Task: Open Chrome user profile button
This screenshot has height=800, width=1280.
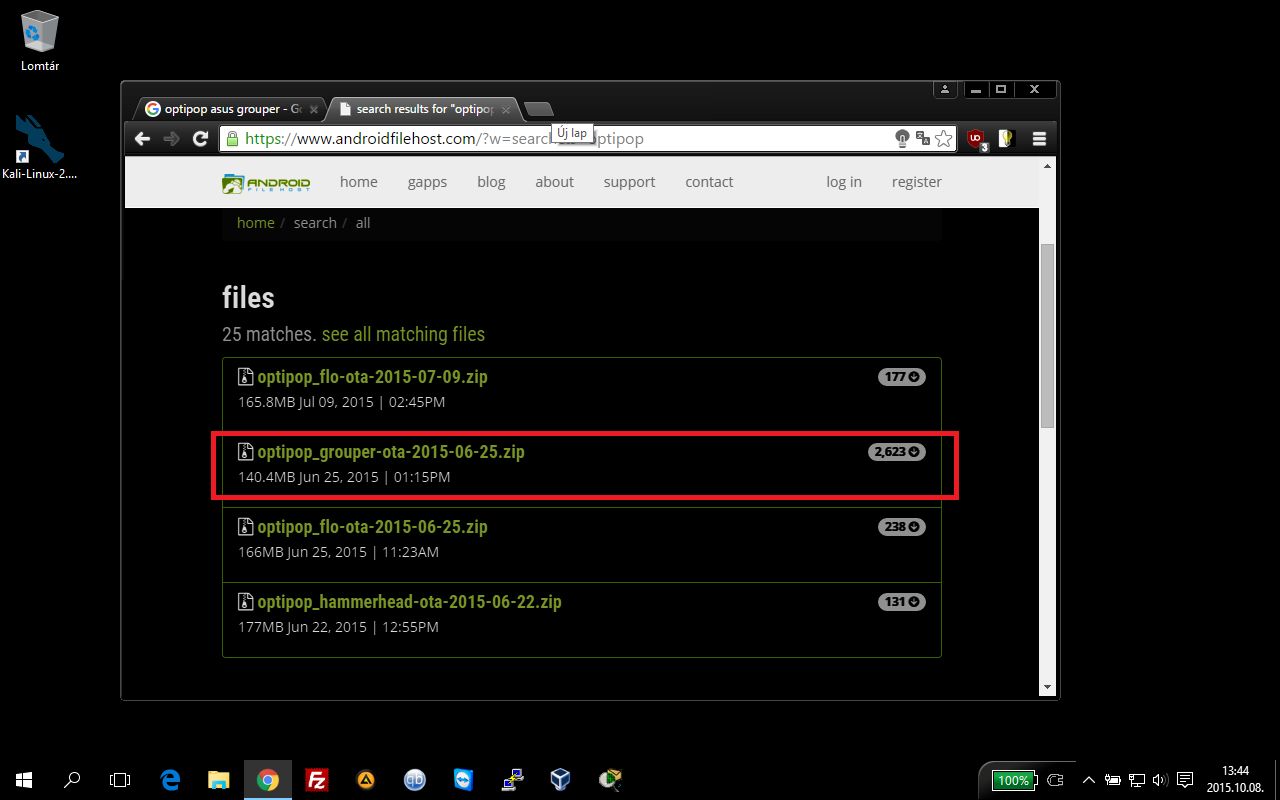Action: click(945, 89)
